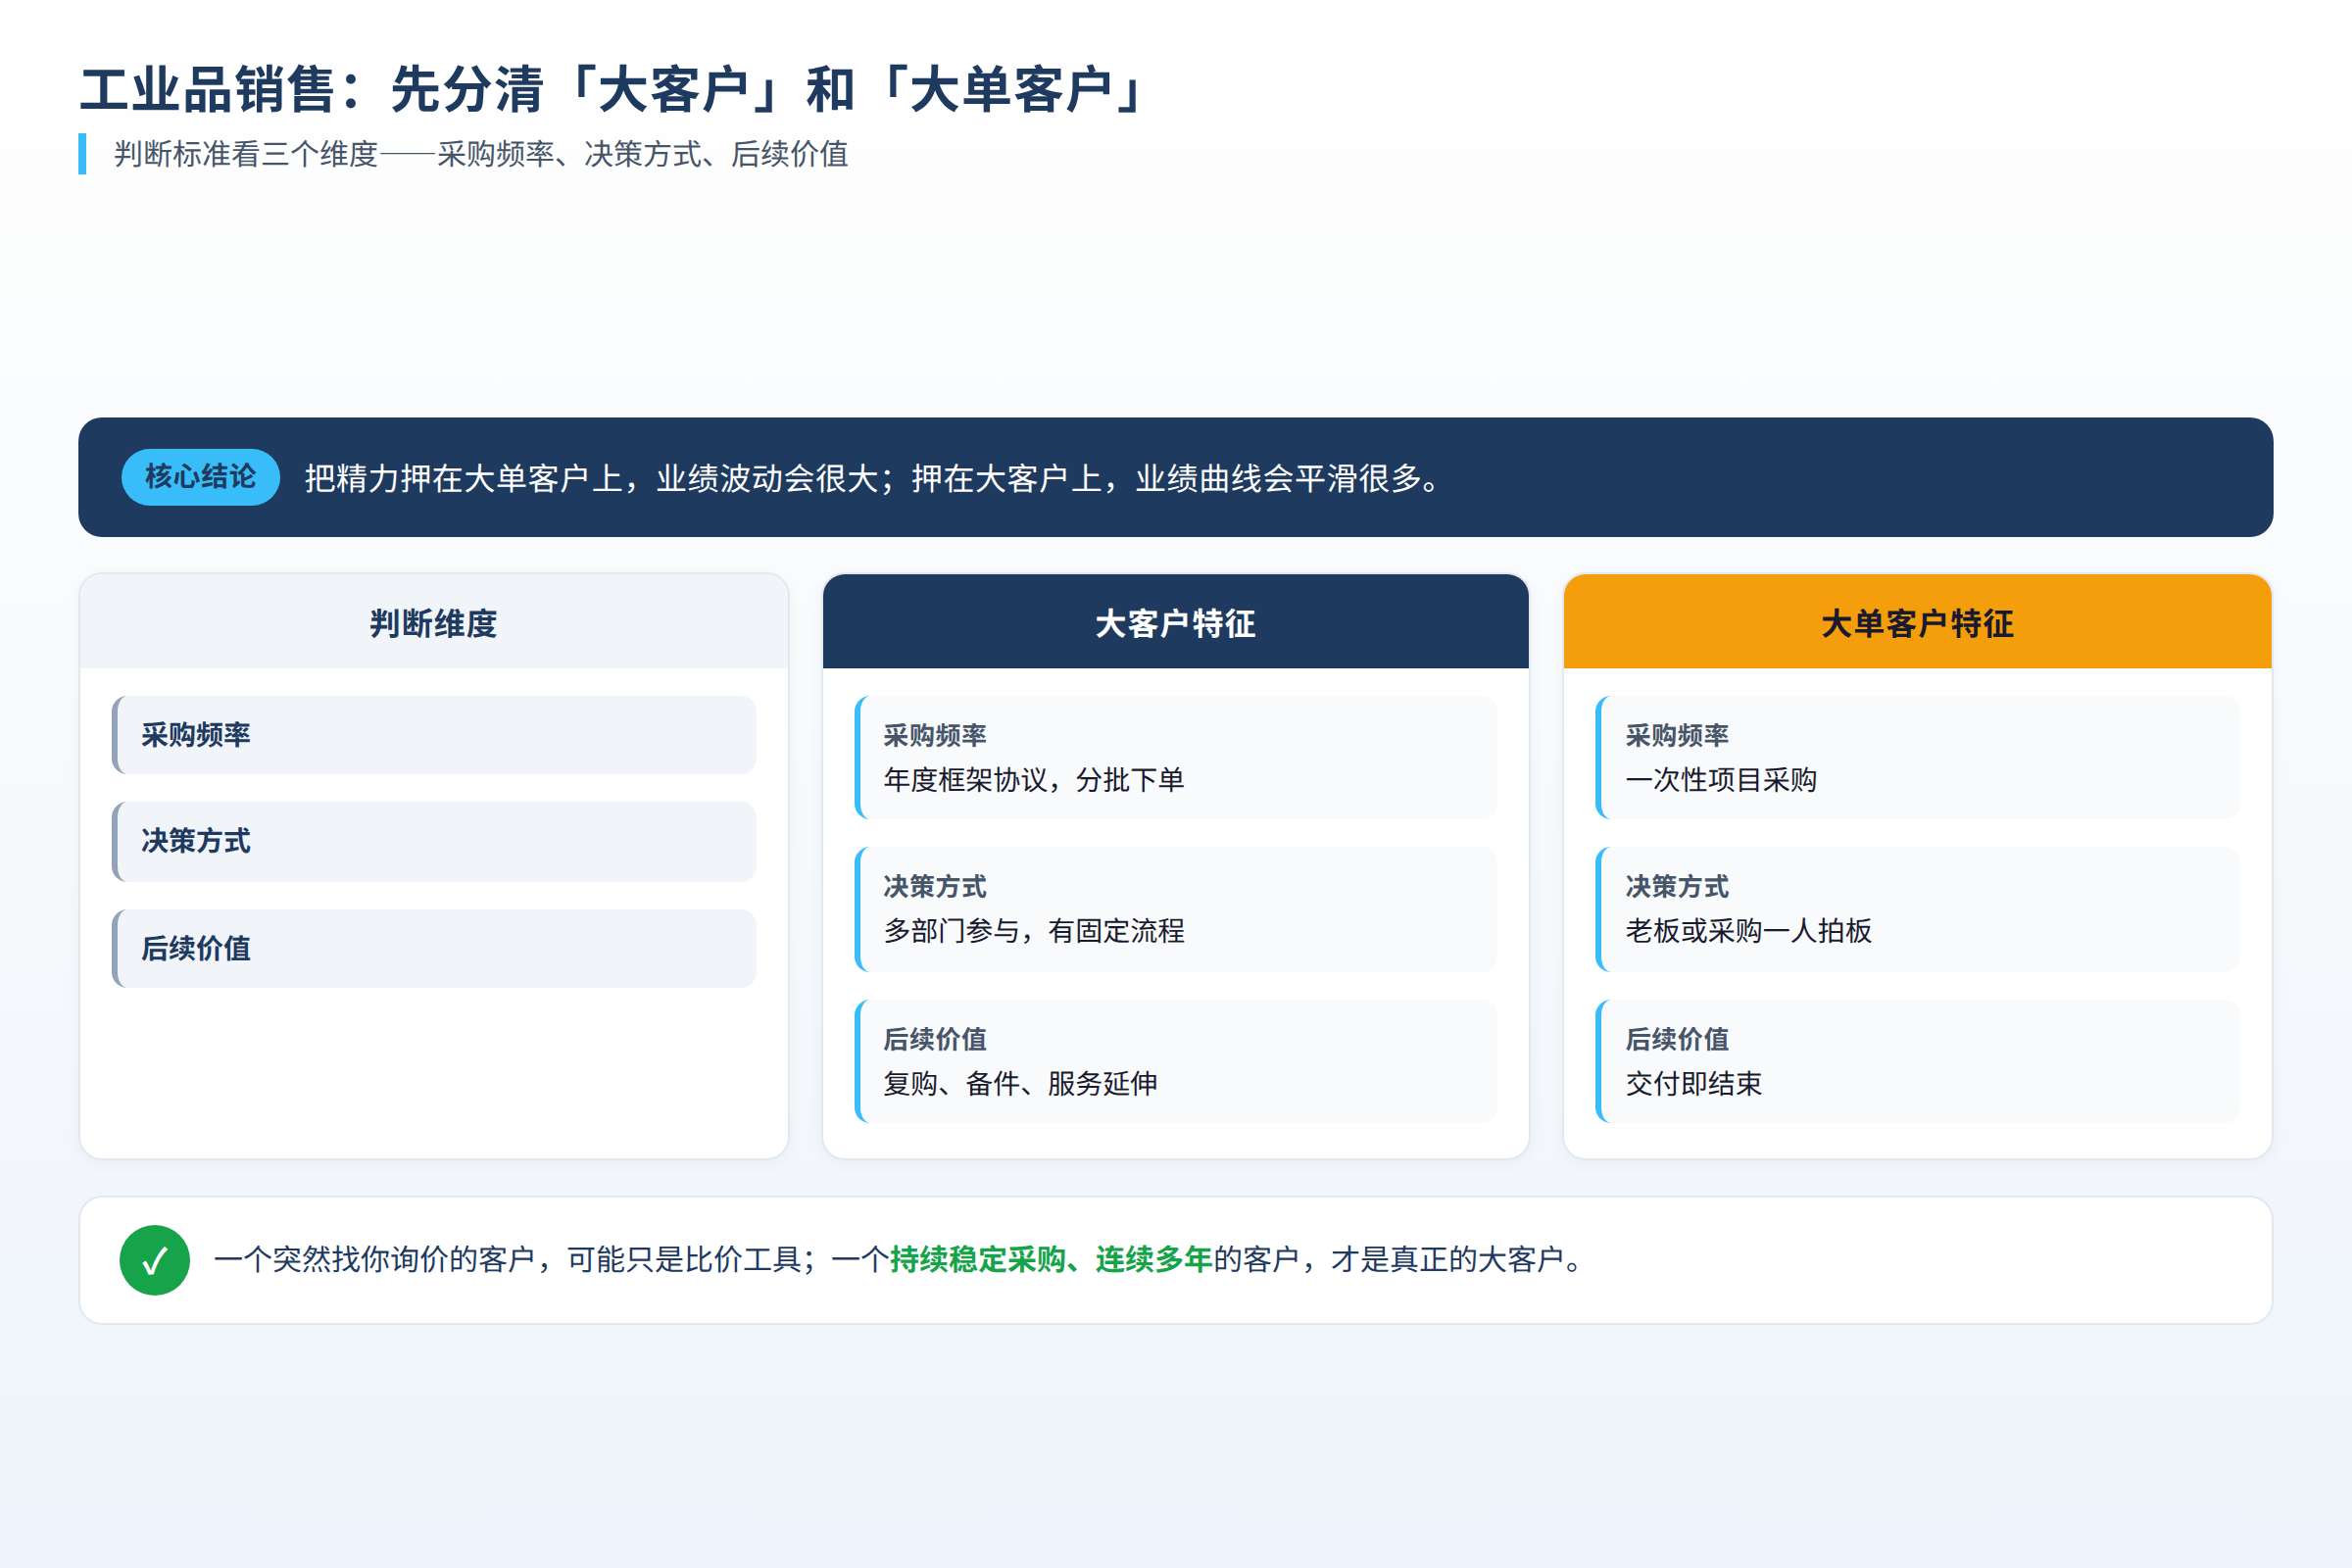Select the 判断维度 column header
The width and height of the screenshot is (2352, 1568).
click(434, 622)
